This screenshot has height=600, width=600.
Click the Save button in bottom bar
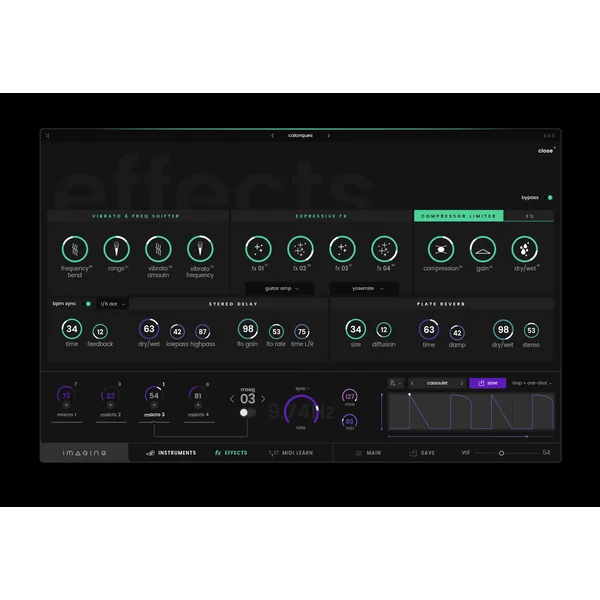(x=422, y=453)
